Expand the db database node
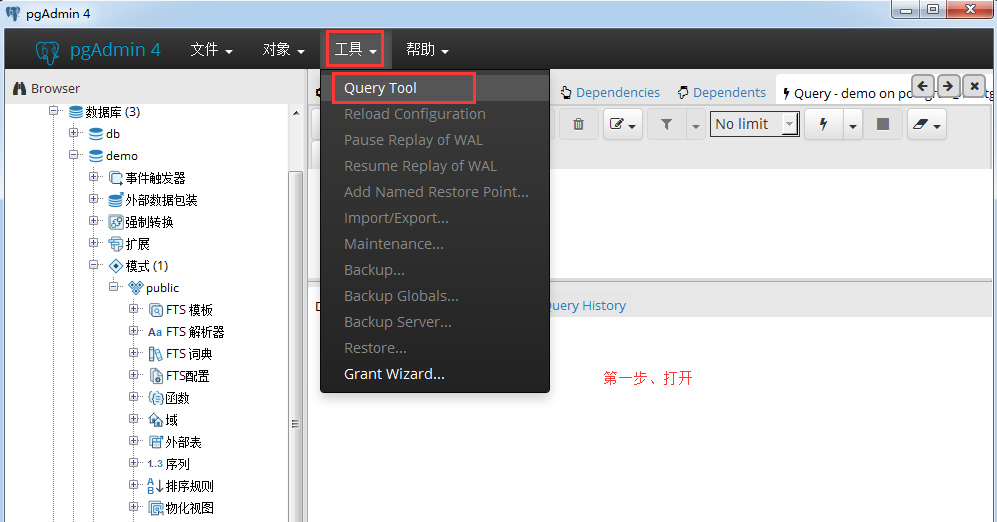The width and height of the screenshot is (997, 522). 74,133
